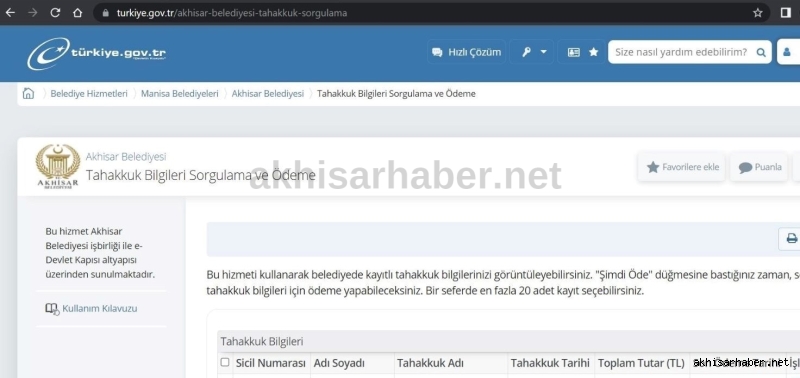800x378 pixels.
Task: Click Tahakkuk Adı column header
Action: tap(430, 363)
